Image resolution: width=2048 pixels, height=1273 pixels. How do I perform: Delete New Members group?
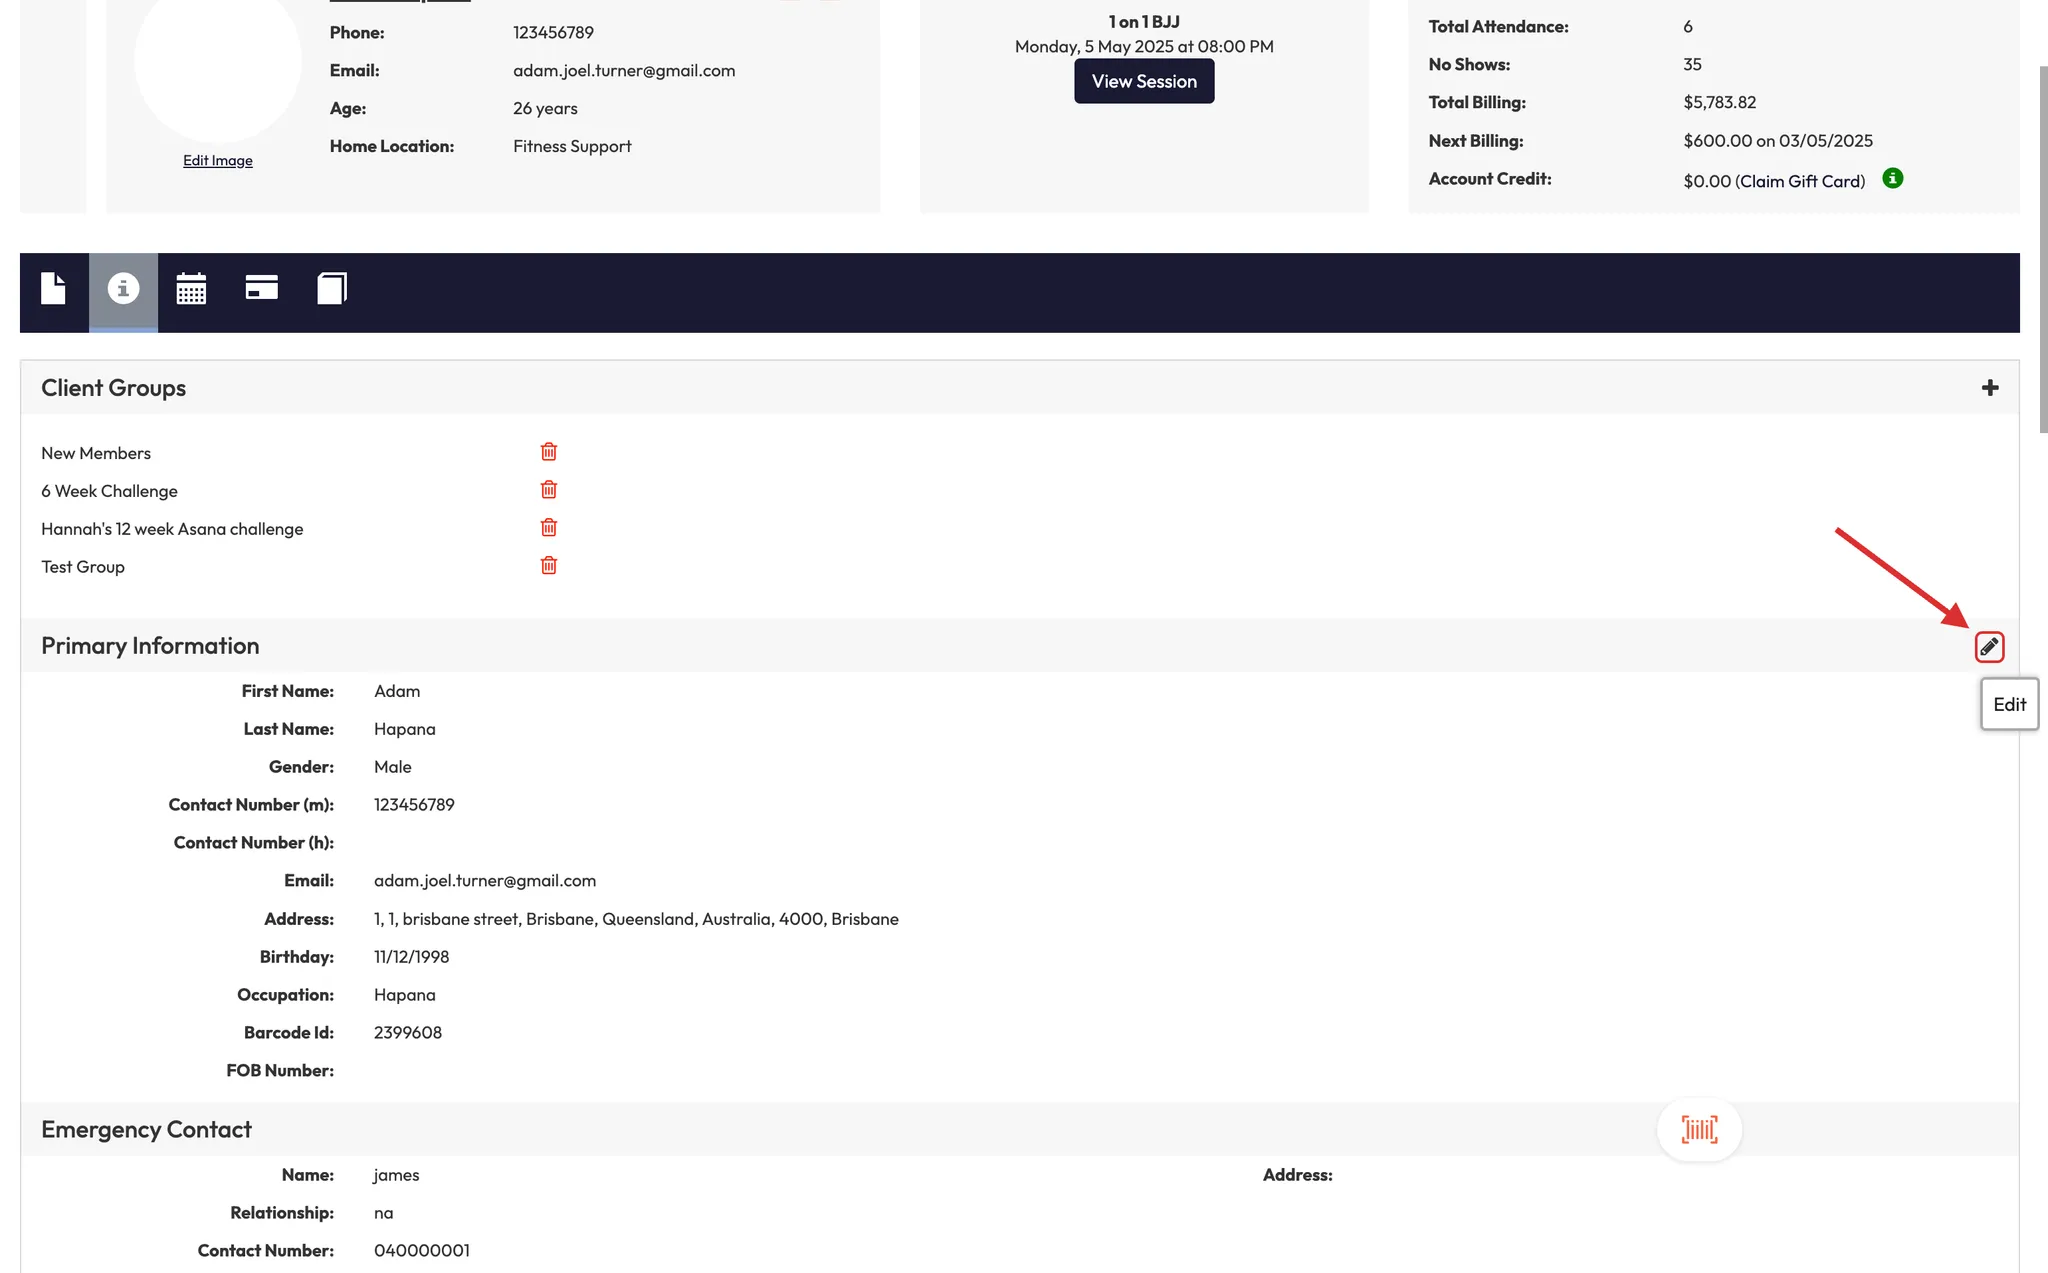pos(549,452)
